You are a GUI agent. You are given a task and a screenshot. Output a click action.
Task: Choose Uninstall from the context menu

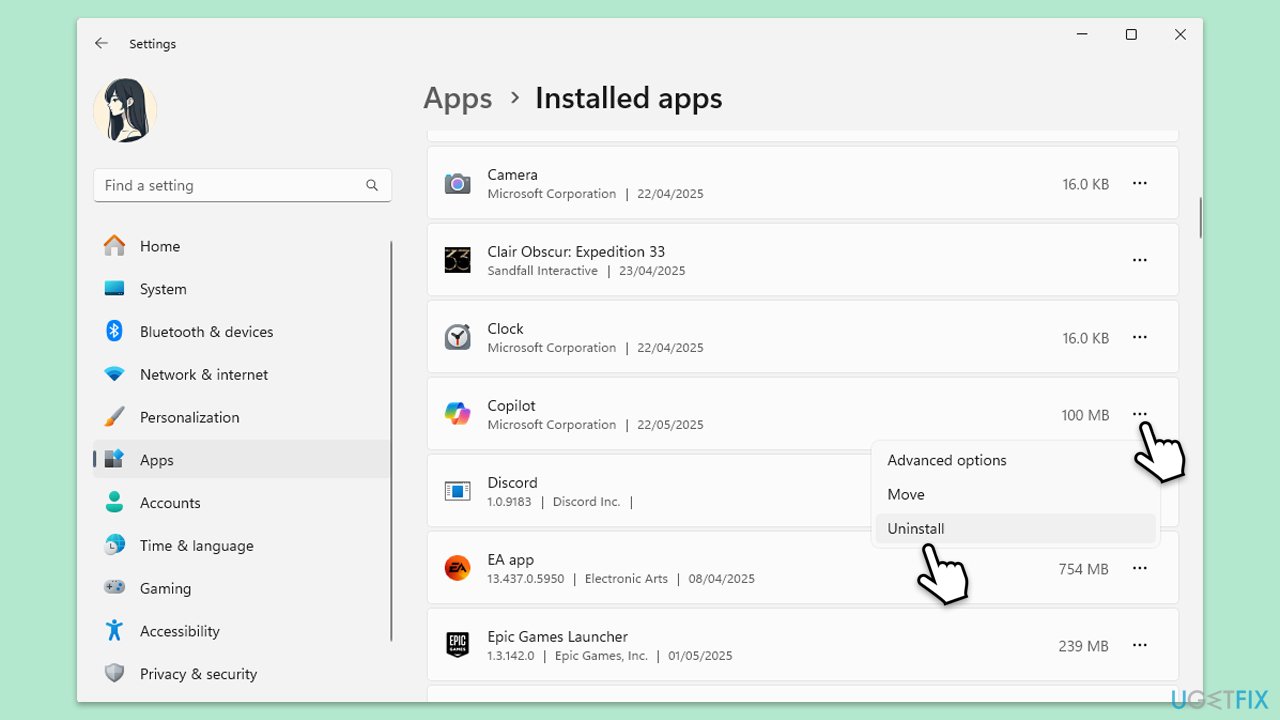coord(1015,528)
